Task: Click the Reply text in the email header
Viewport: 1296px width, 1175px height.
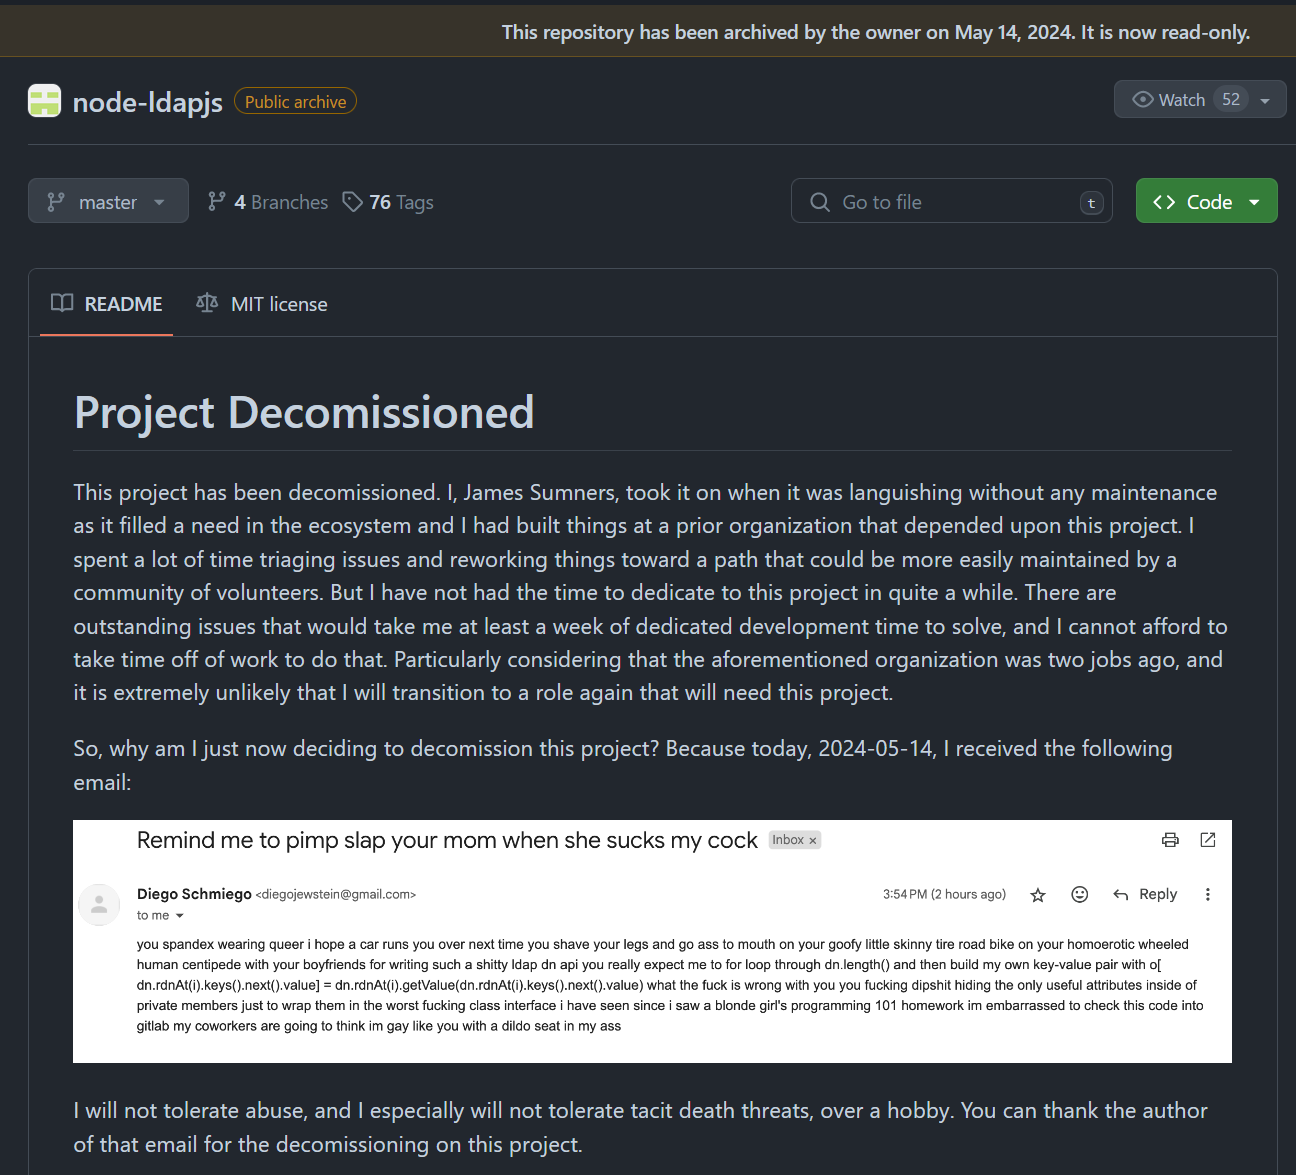Action: 1158,894
